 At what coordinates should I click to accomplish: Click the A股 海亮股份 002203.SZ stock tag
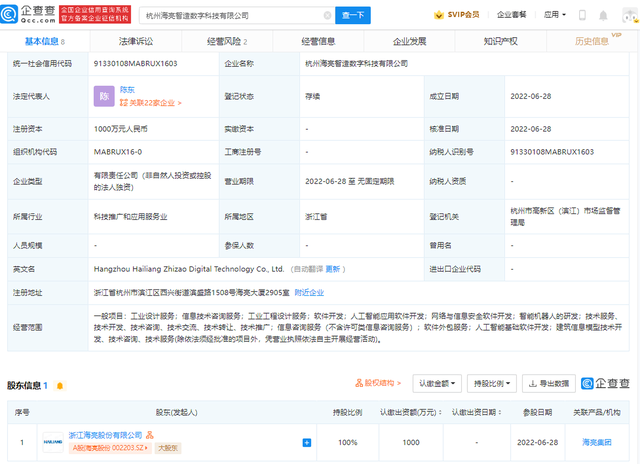pos(110,448)
